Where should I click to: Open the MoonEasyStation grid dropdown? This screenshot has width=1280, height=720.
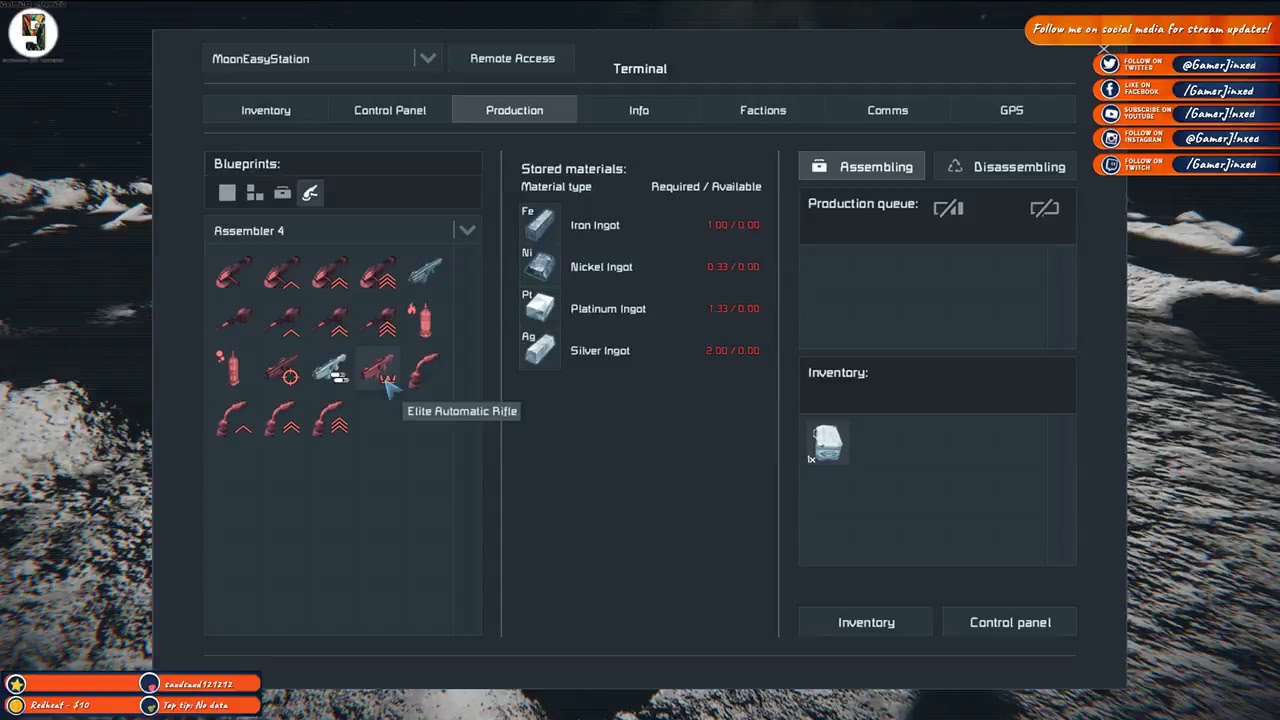tap(427, 58)
